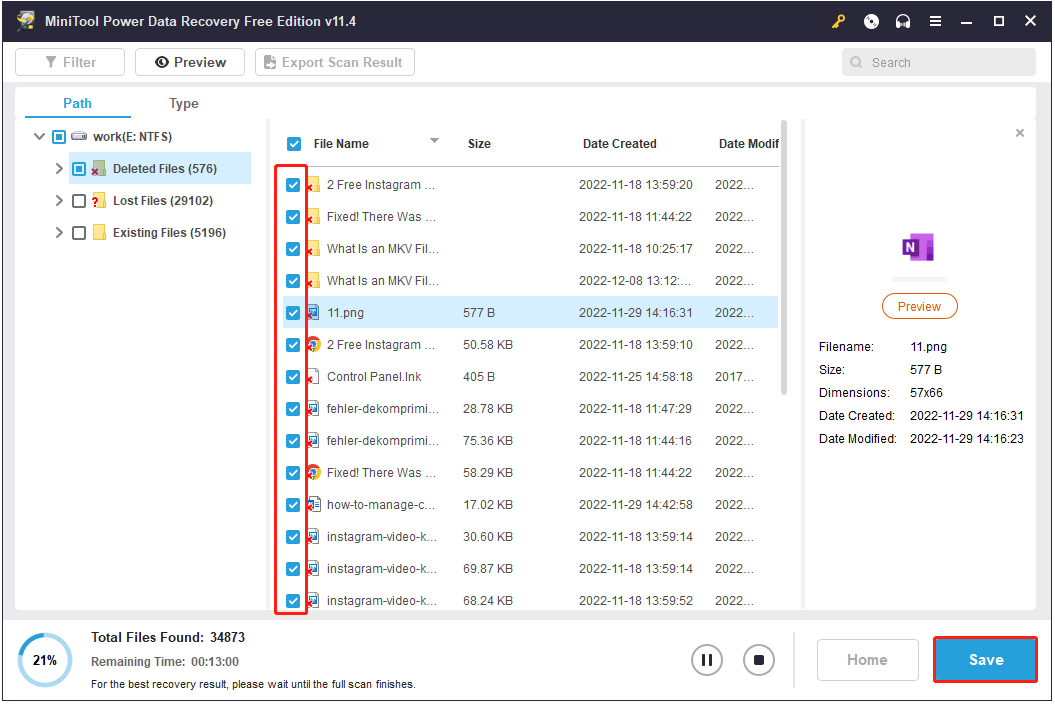Click the 21% scan progress circle
The width and height of the screenshot is (1055, 704).
pyautogui.click(x=44, y=660)
